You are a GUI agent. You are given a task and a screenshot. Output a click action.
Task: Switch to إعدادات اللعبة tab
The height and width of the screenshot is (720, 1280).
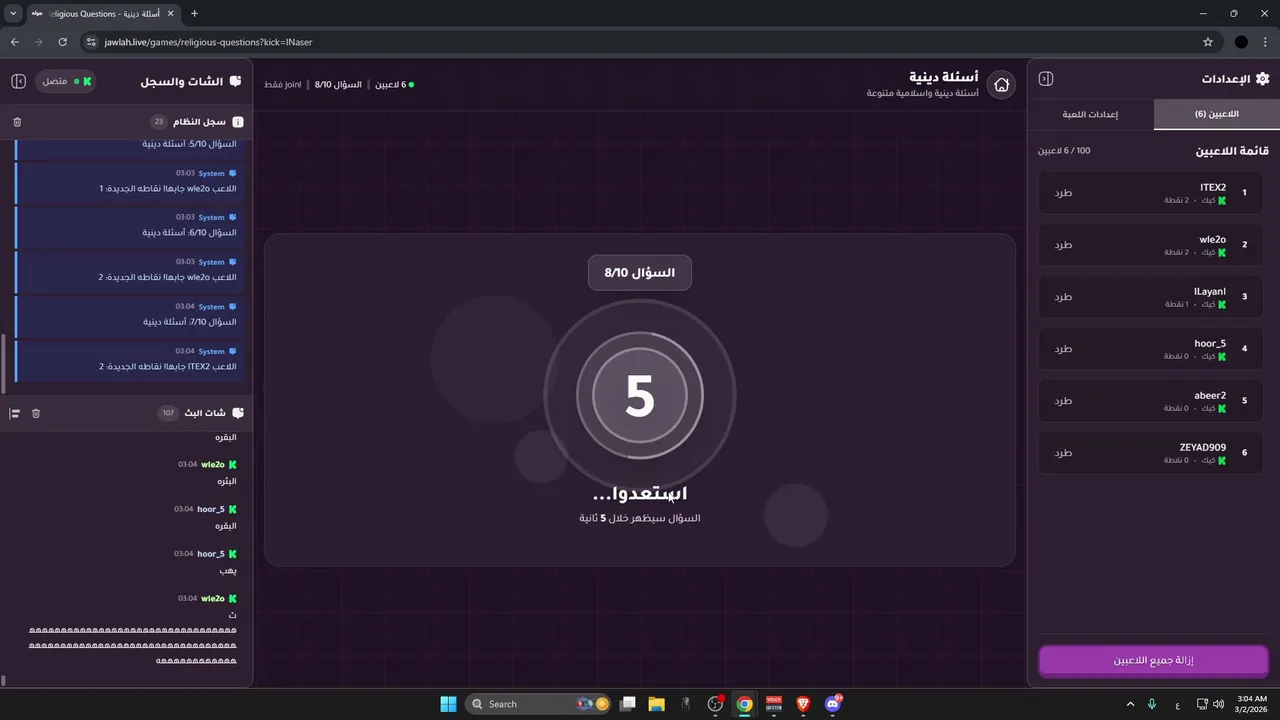coord(1090,114)
